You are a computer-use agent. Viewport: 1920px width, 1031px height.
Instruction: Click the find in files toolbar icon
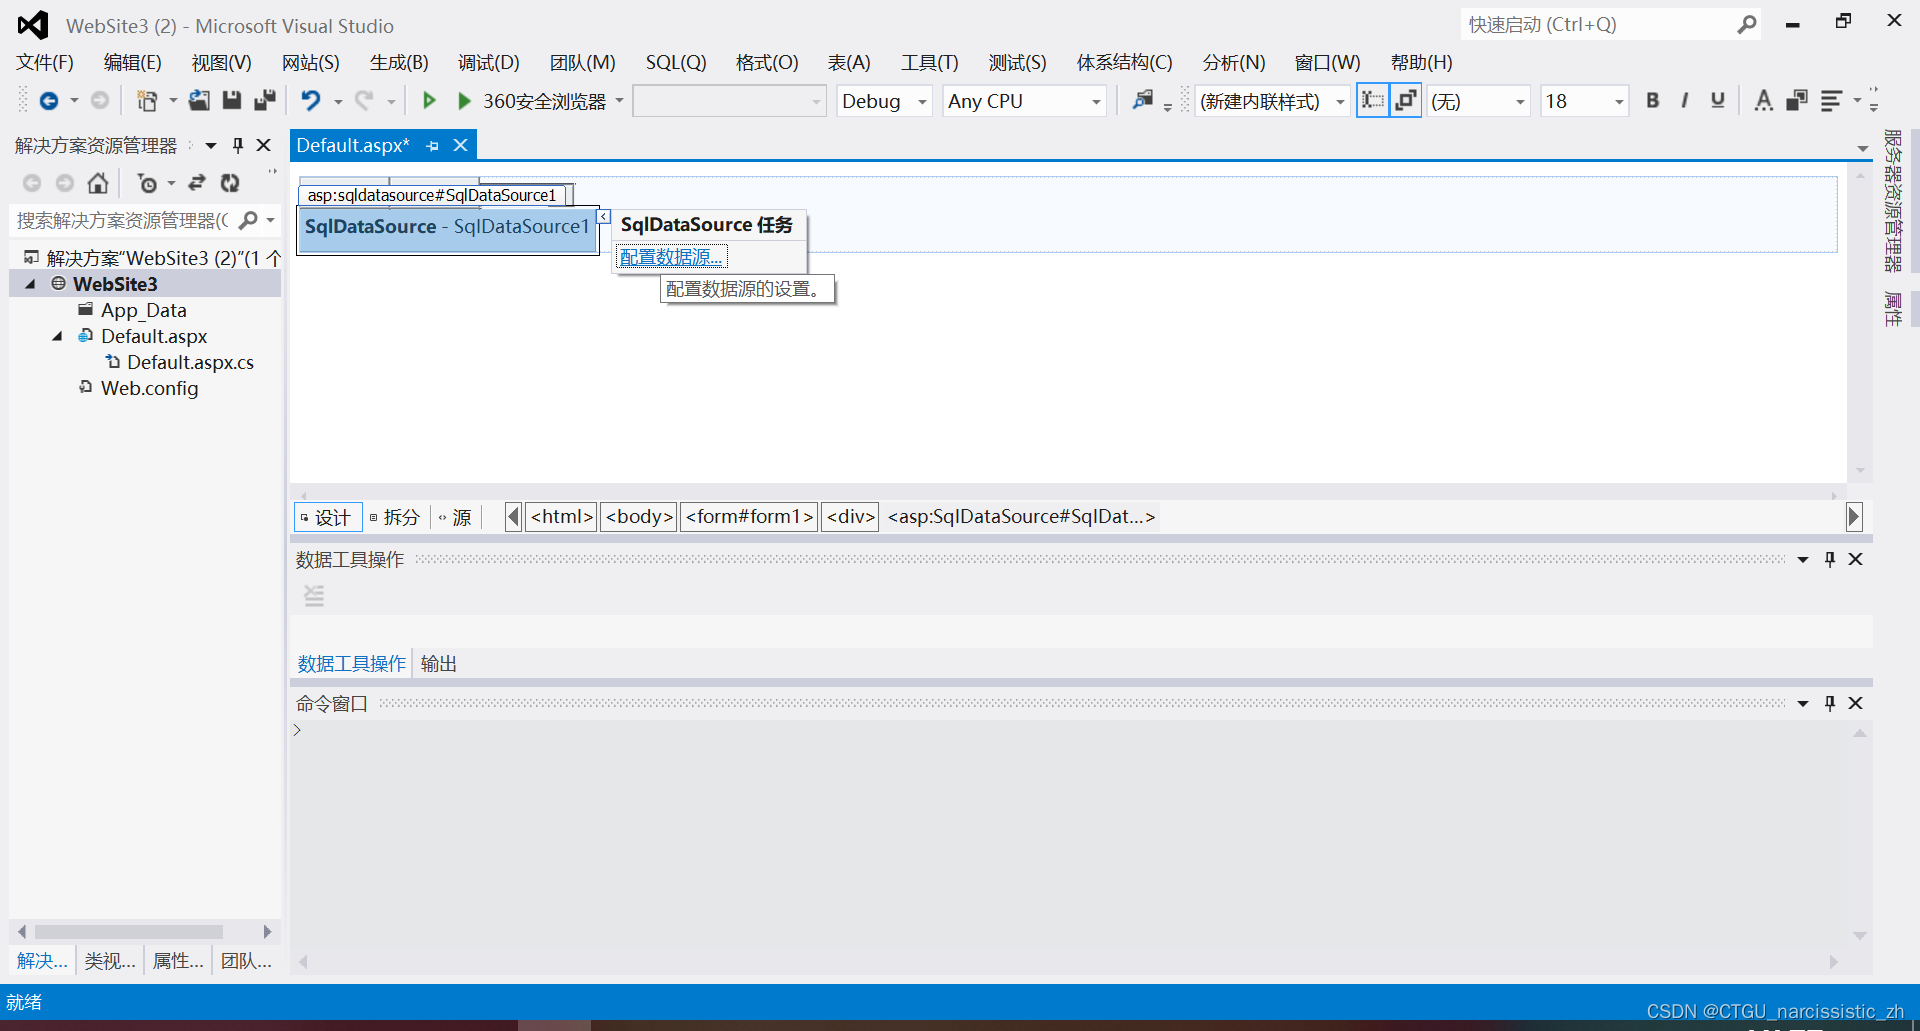[x=1143, y=100]
